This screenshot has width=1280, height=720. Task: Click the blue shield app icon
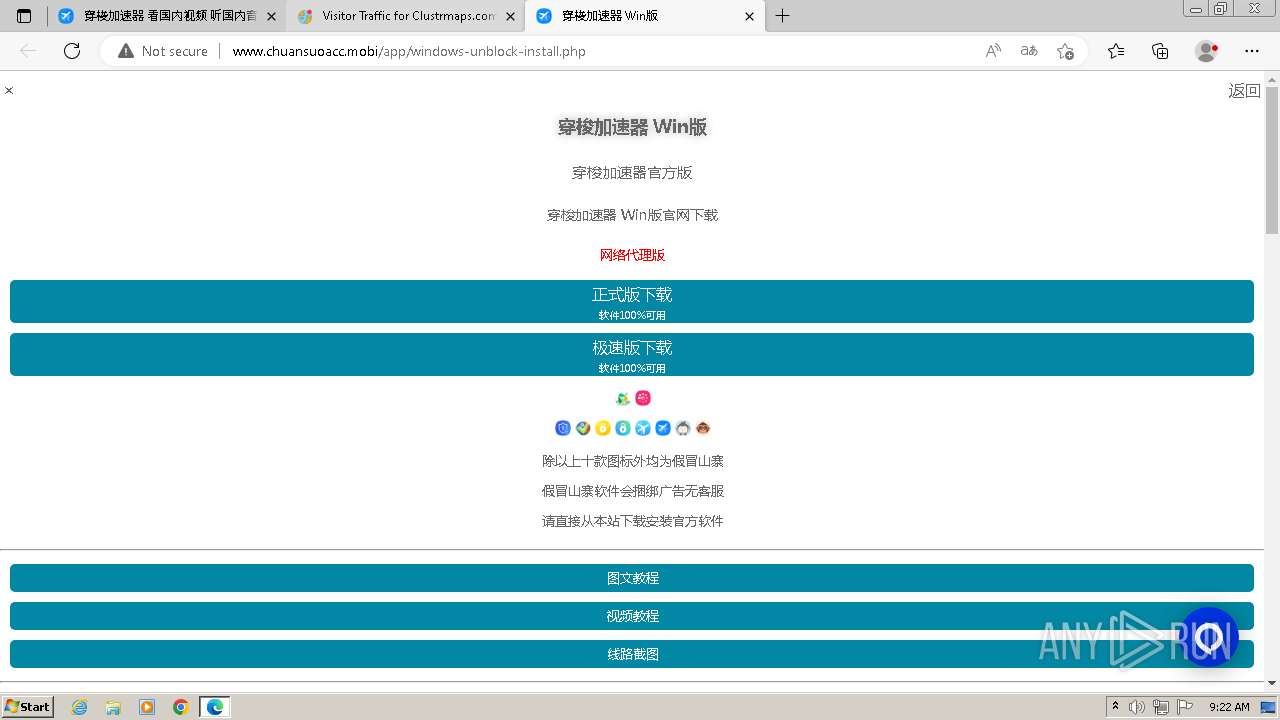[x=563, y=428]
